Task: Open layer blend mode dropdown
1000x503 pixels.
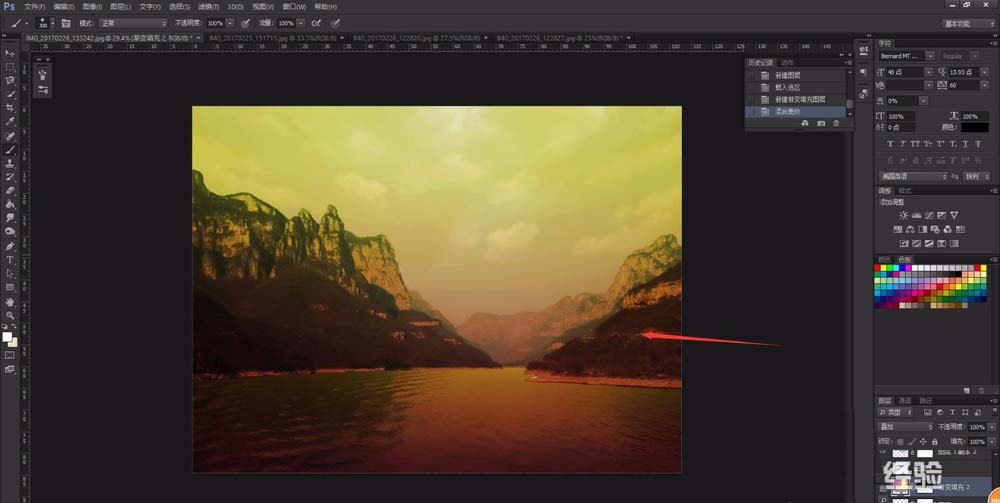Action: 904,426
